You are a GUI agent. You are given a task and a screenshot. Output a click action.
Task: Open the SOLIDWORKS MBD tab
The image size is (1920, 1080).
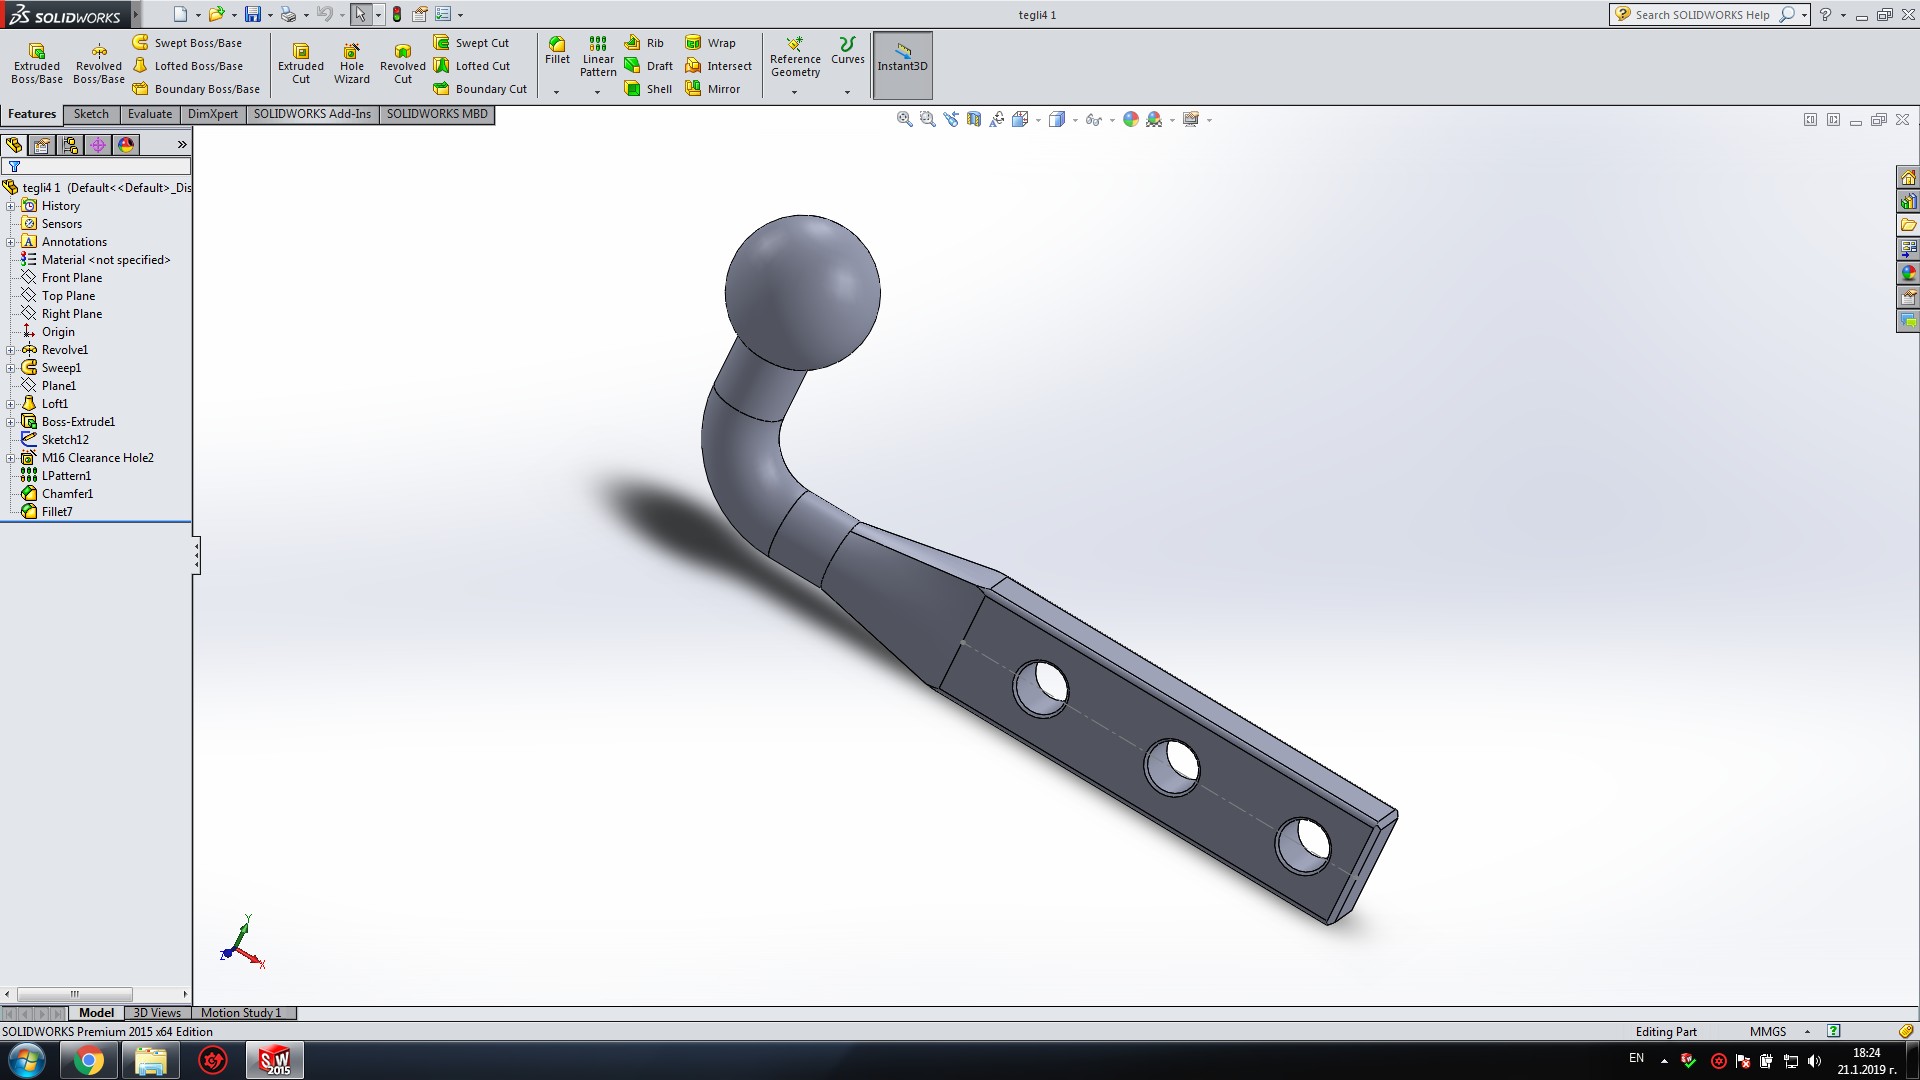[x=437, y=114]
